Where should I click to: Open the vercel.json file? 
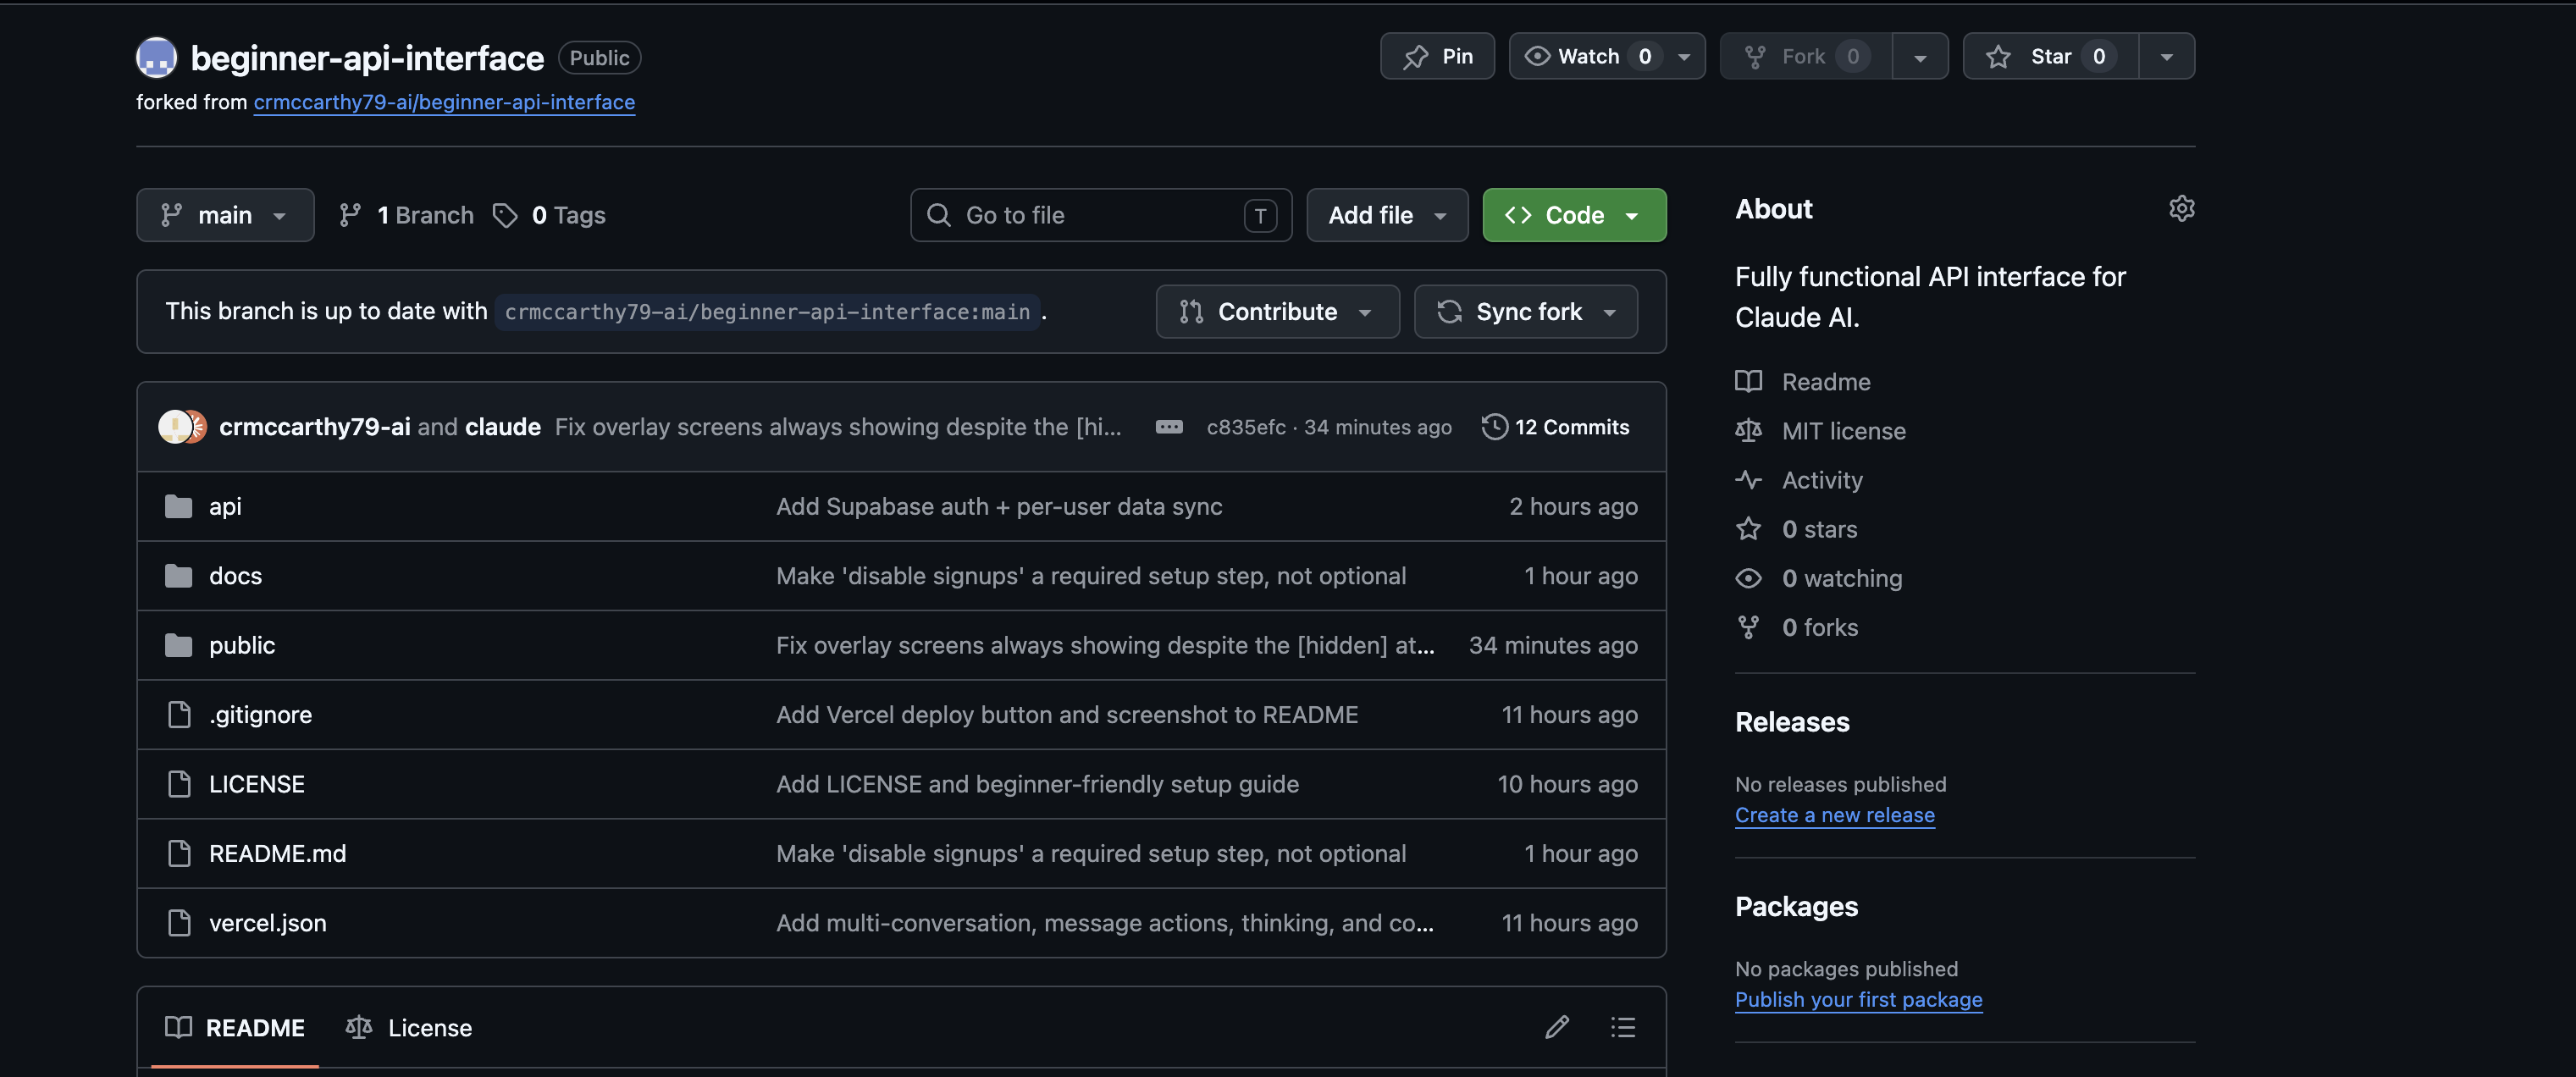[267, 922]
